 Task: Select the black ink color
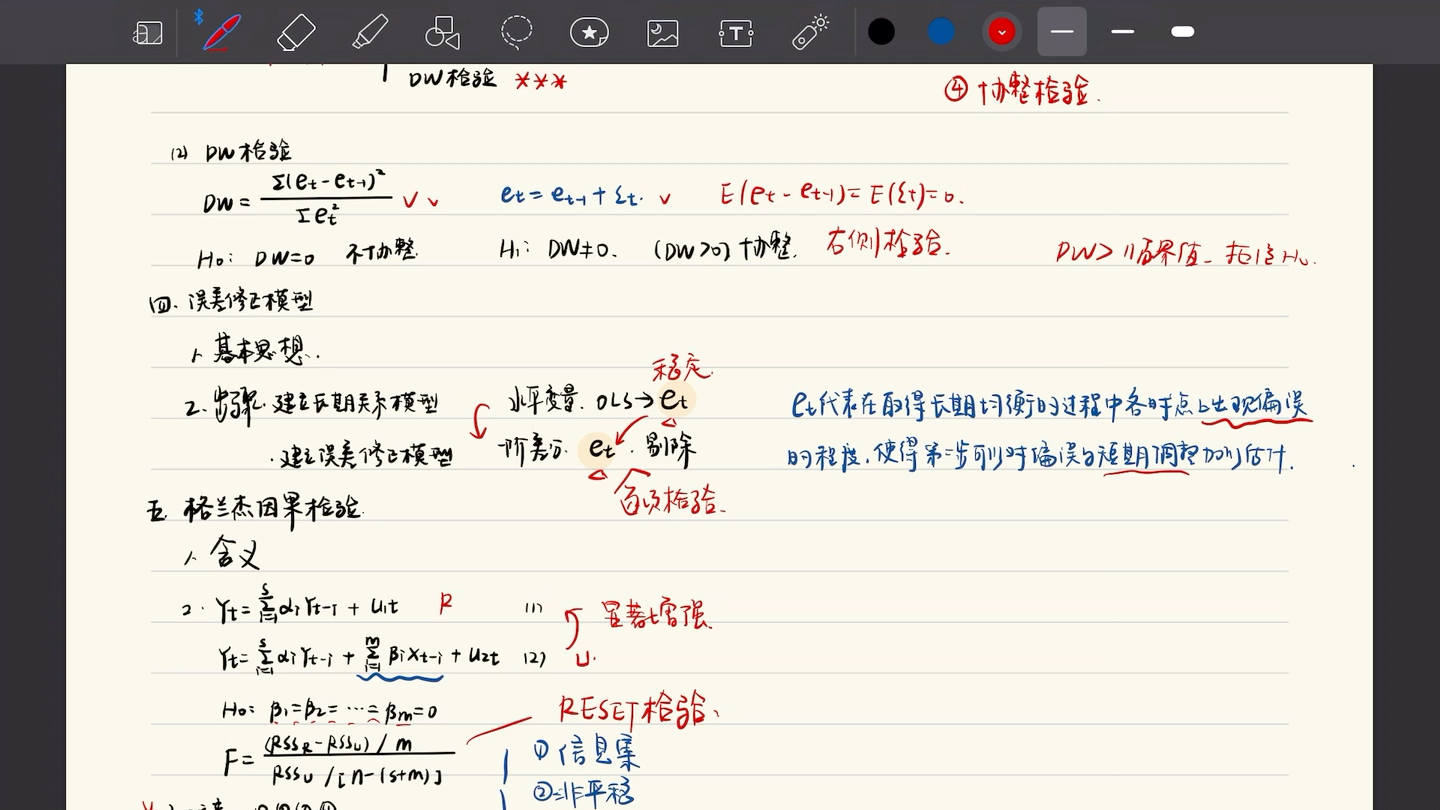(x=881, y=31)
